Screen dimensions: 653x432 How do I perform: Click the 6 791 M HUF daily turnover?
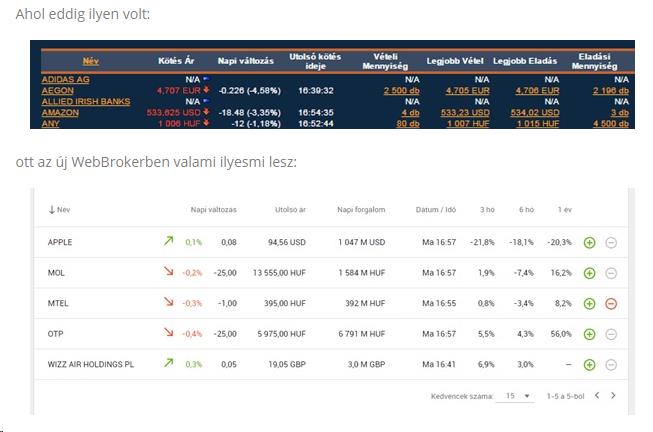361,334
